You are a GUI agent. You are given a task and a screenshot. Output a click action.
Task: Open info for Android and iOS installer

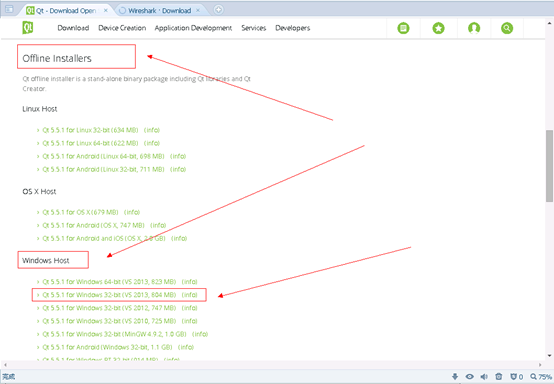coord(179,238)
